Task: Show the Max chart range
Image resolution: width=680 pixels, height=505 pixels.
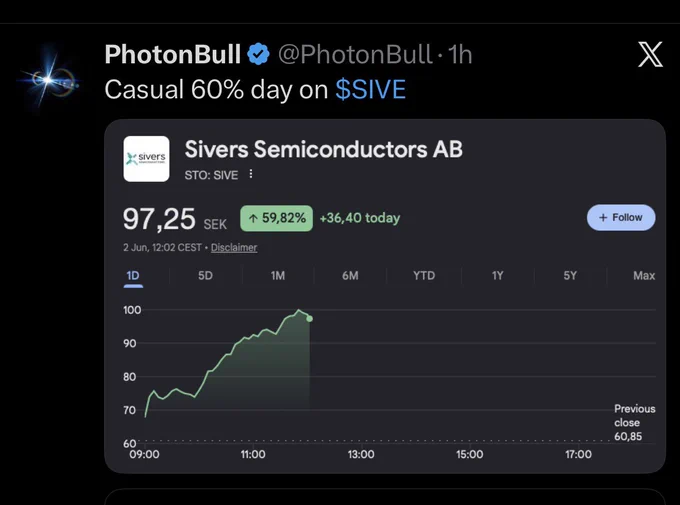Action: pyautogui.click(x=644, y=275)
